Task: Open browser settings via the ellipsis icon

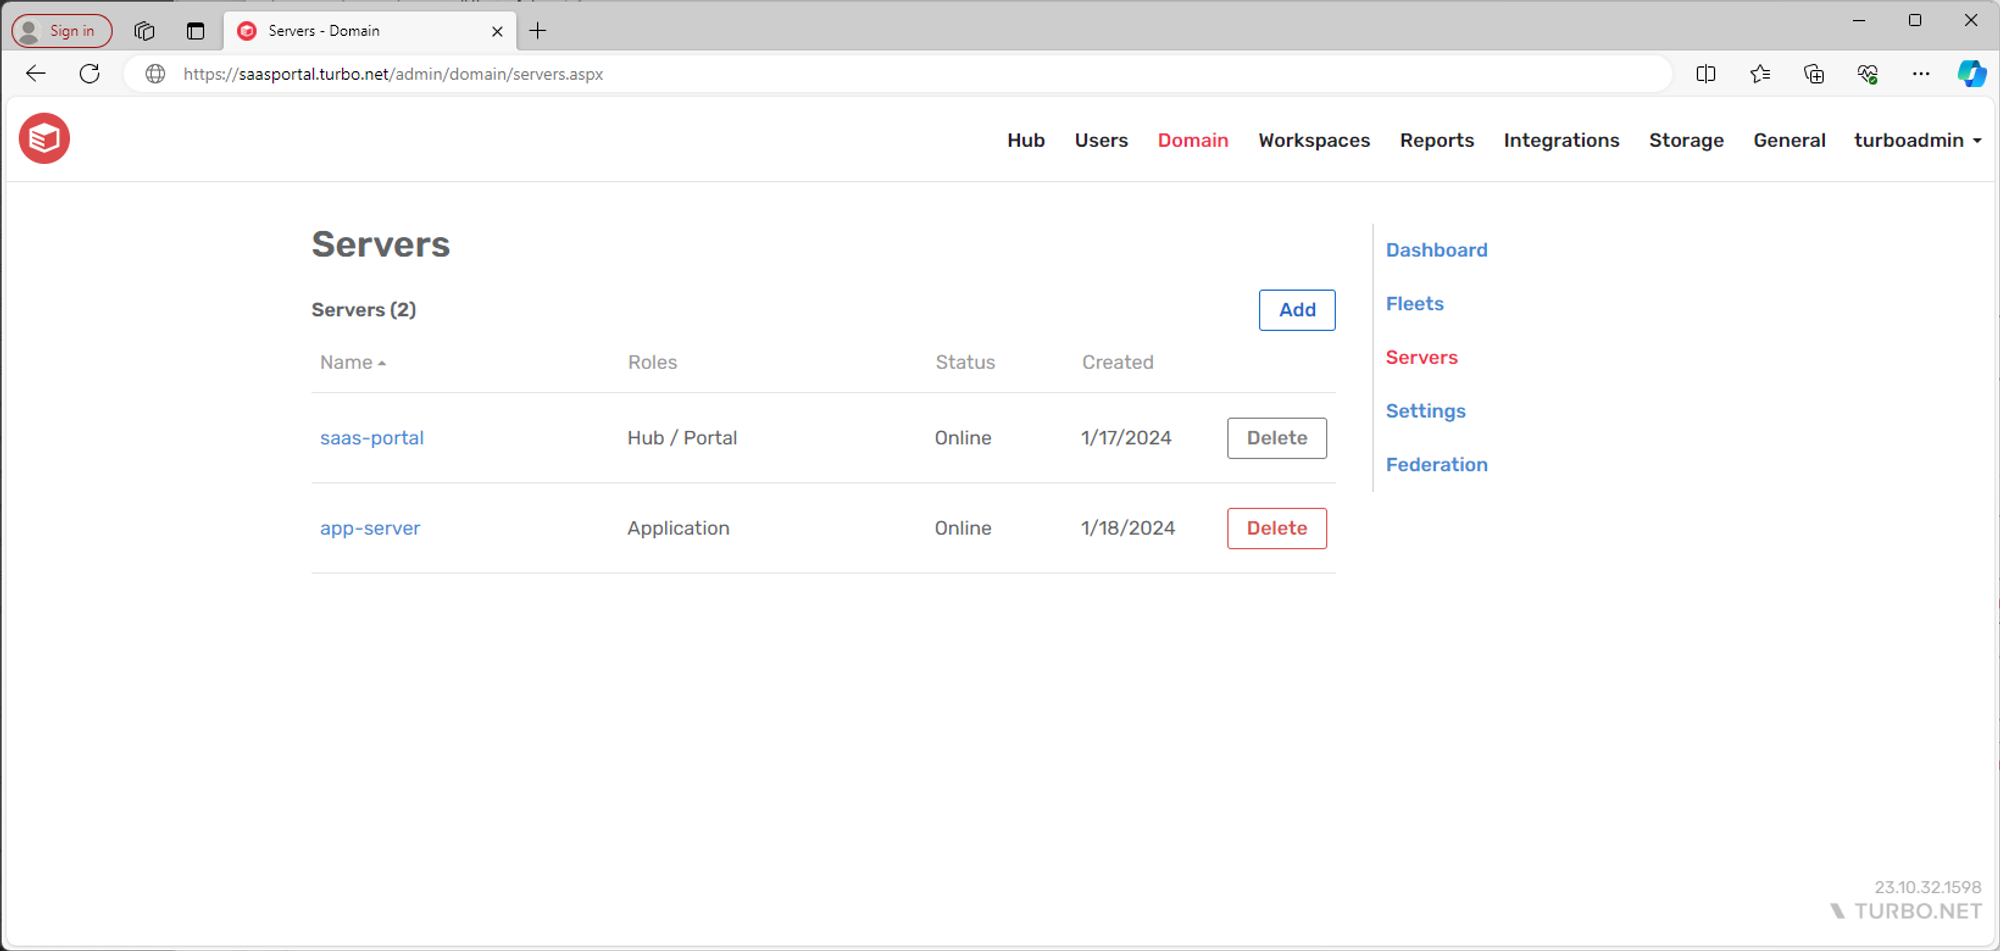Action: (x=1922, y=73)
